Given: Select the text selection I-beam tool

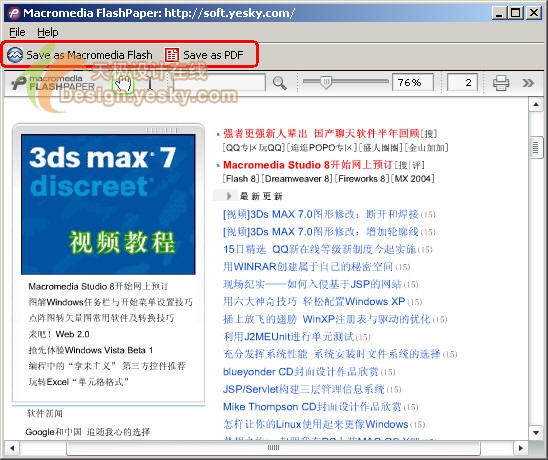Looking at the screenshot, I should (150, 84).
